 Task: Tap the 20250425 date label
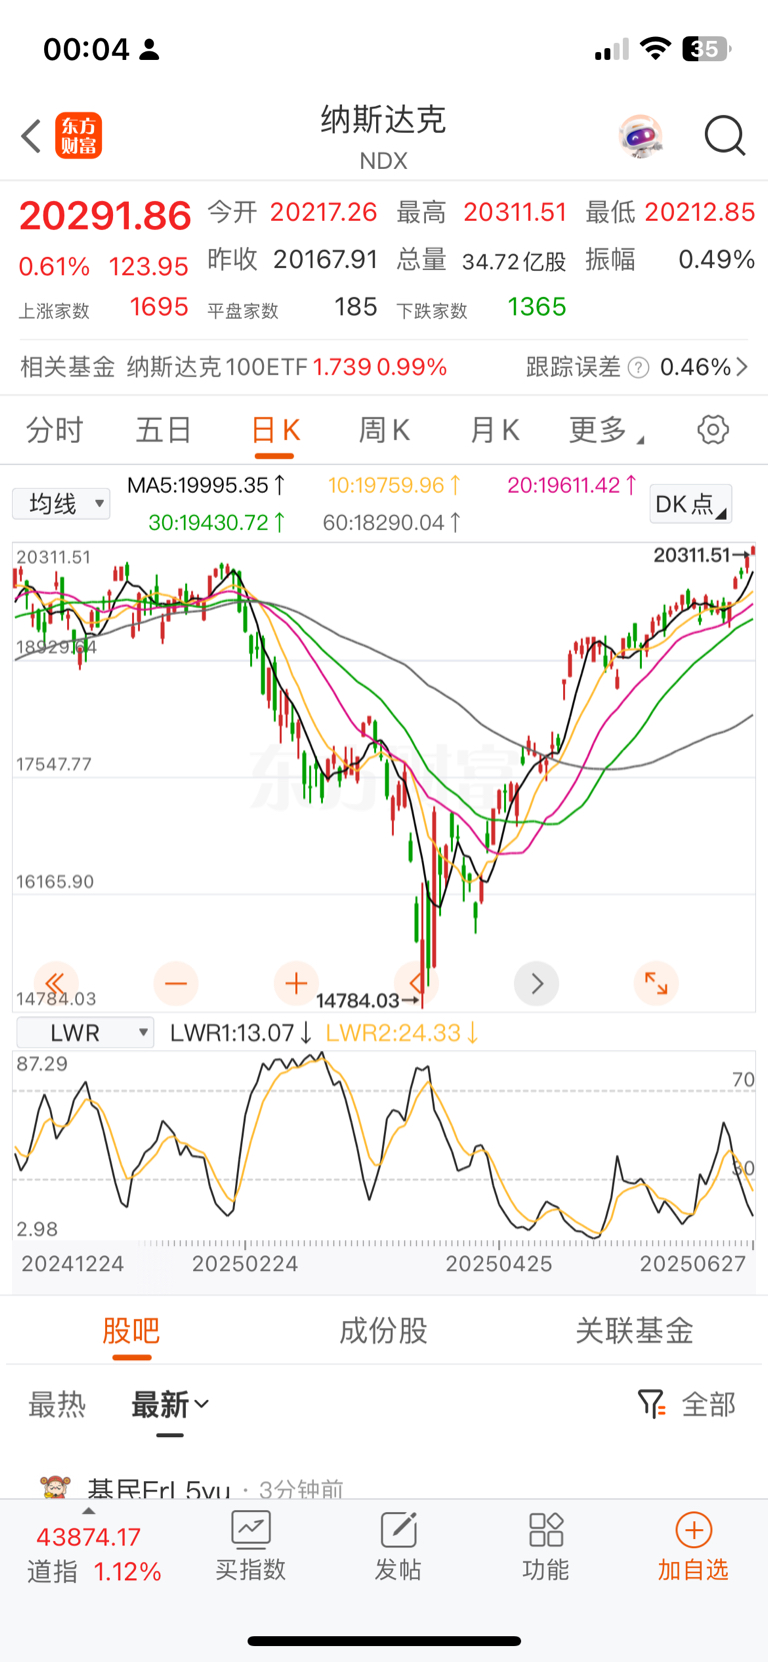point(499,1264)
